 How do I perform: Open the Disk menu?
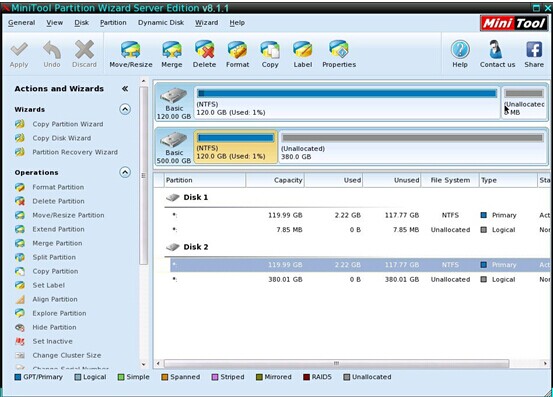[81, 23]
